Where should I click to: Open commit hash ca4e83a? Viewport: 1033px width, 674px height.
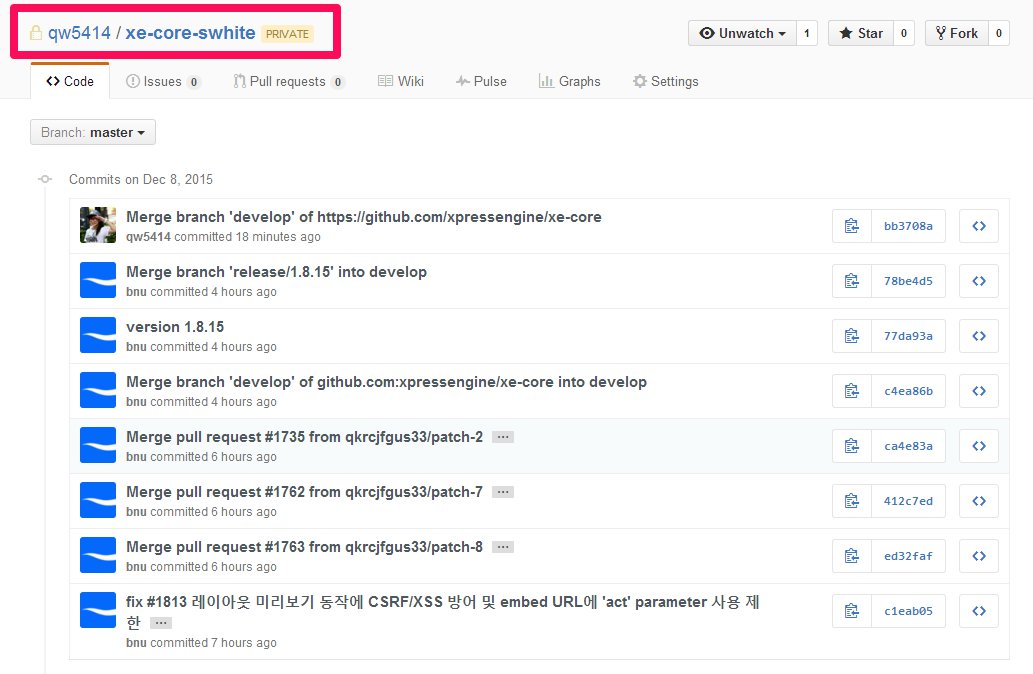pos(908,446)
